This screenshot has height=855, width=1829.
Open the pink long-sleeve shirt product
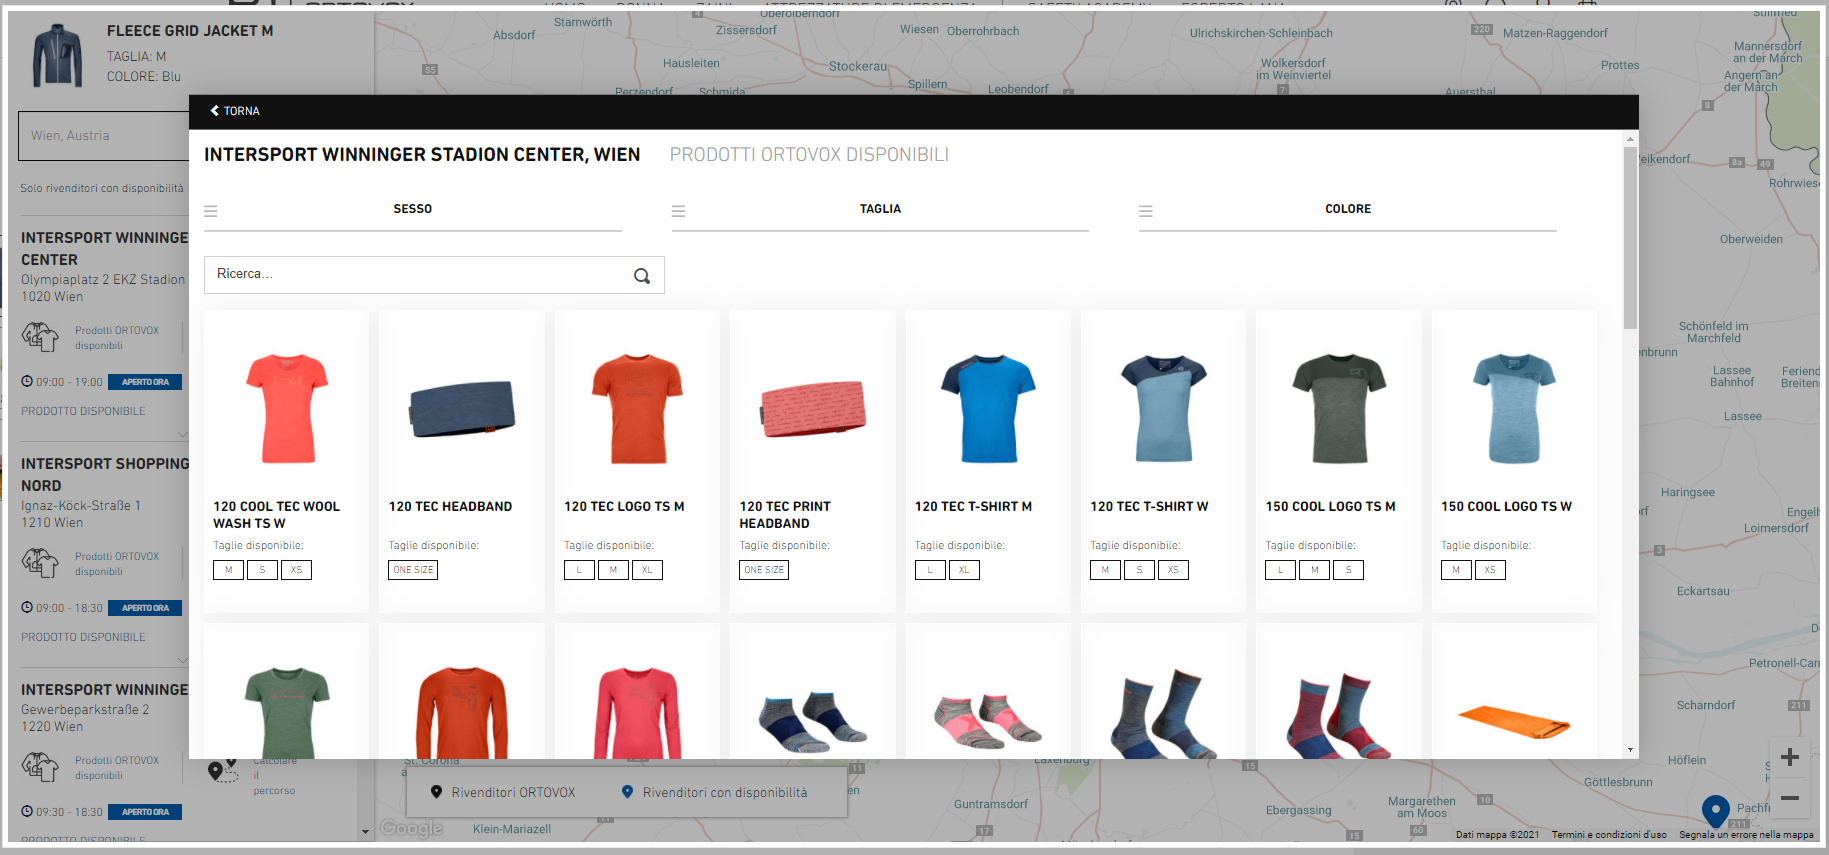[637, 712]
